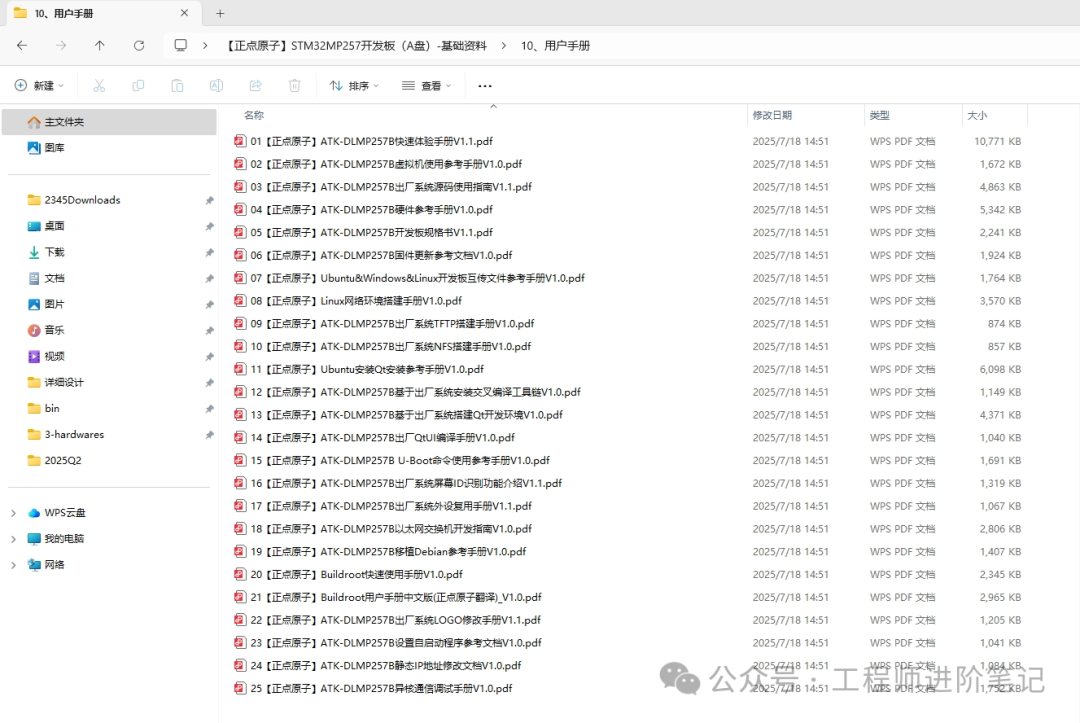
Task: Click the Copy icon in toolbar
Action: tap(138, 85)
